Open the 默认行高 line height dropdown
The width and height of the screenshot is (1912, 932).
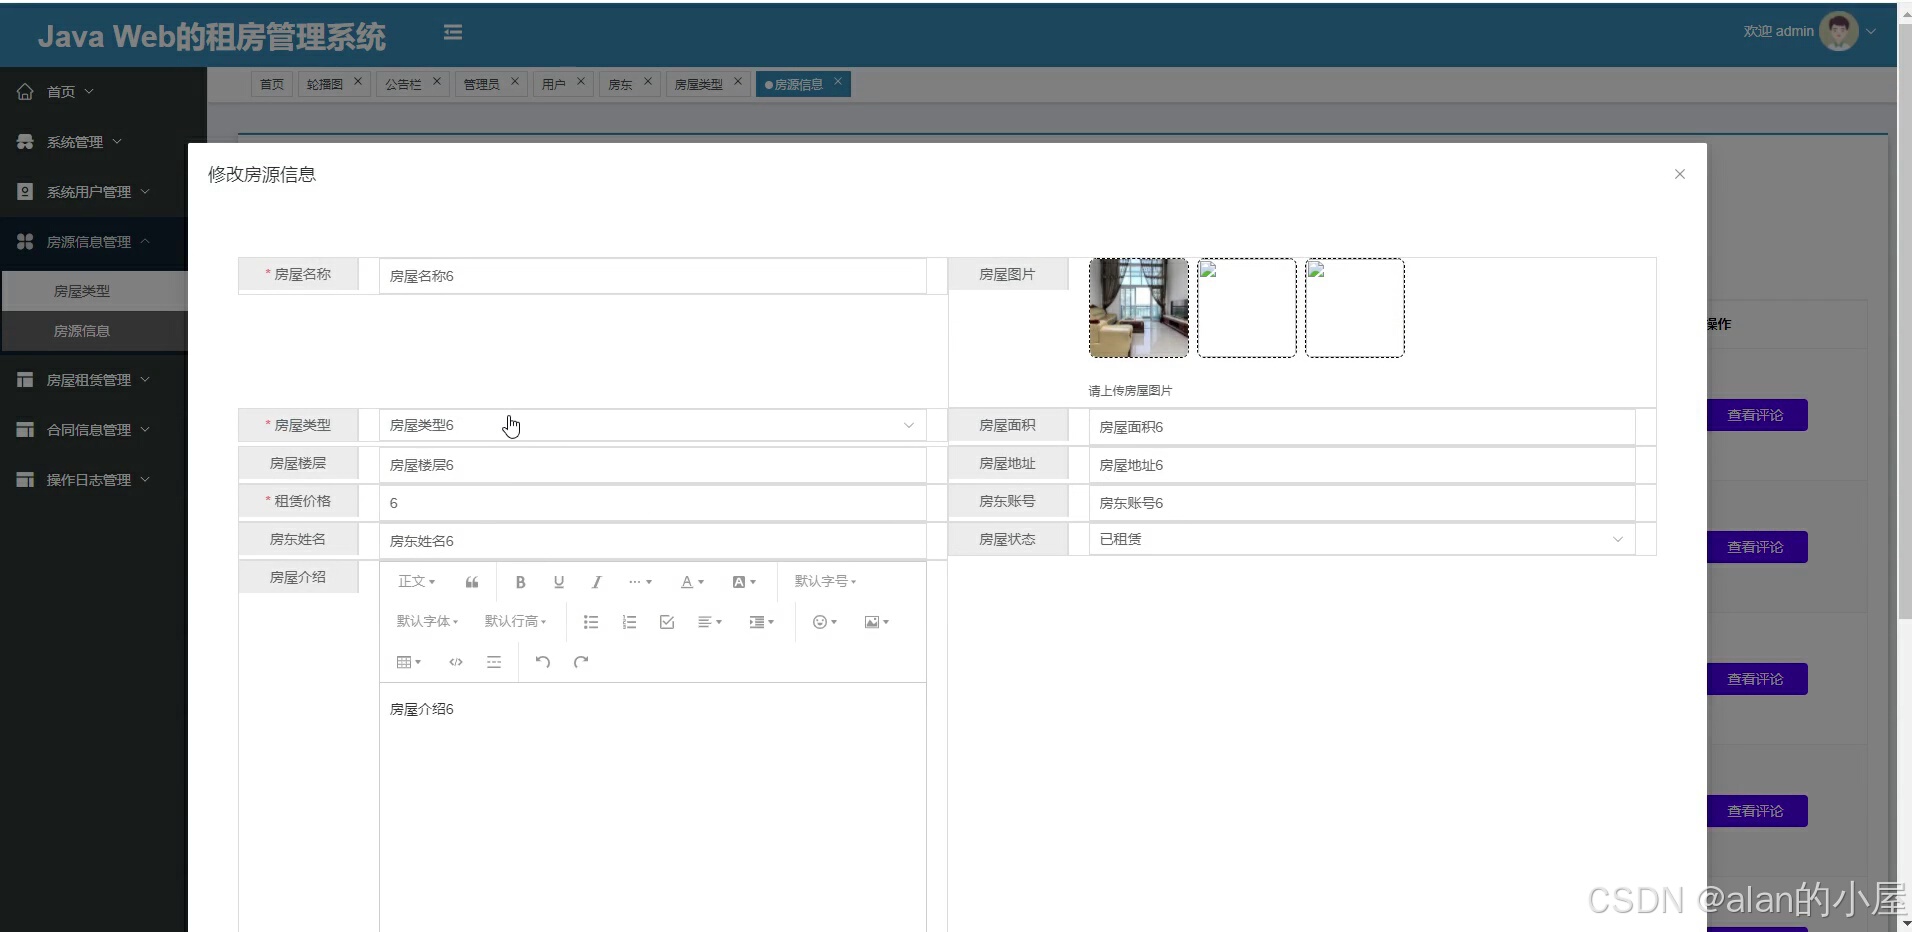pyautogui.click(x=515, y=622)
